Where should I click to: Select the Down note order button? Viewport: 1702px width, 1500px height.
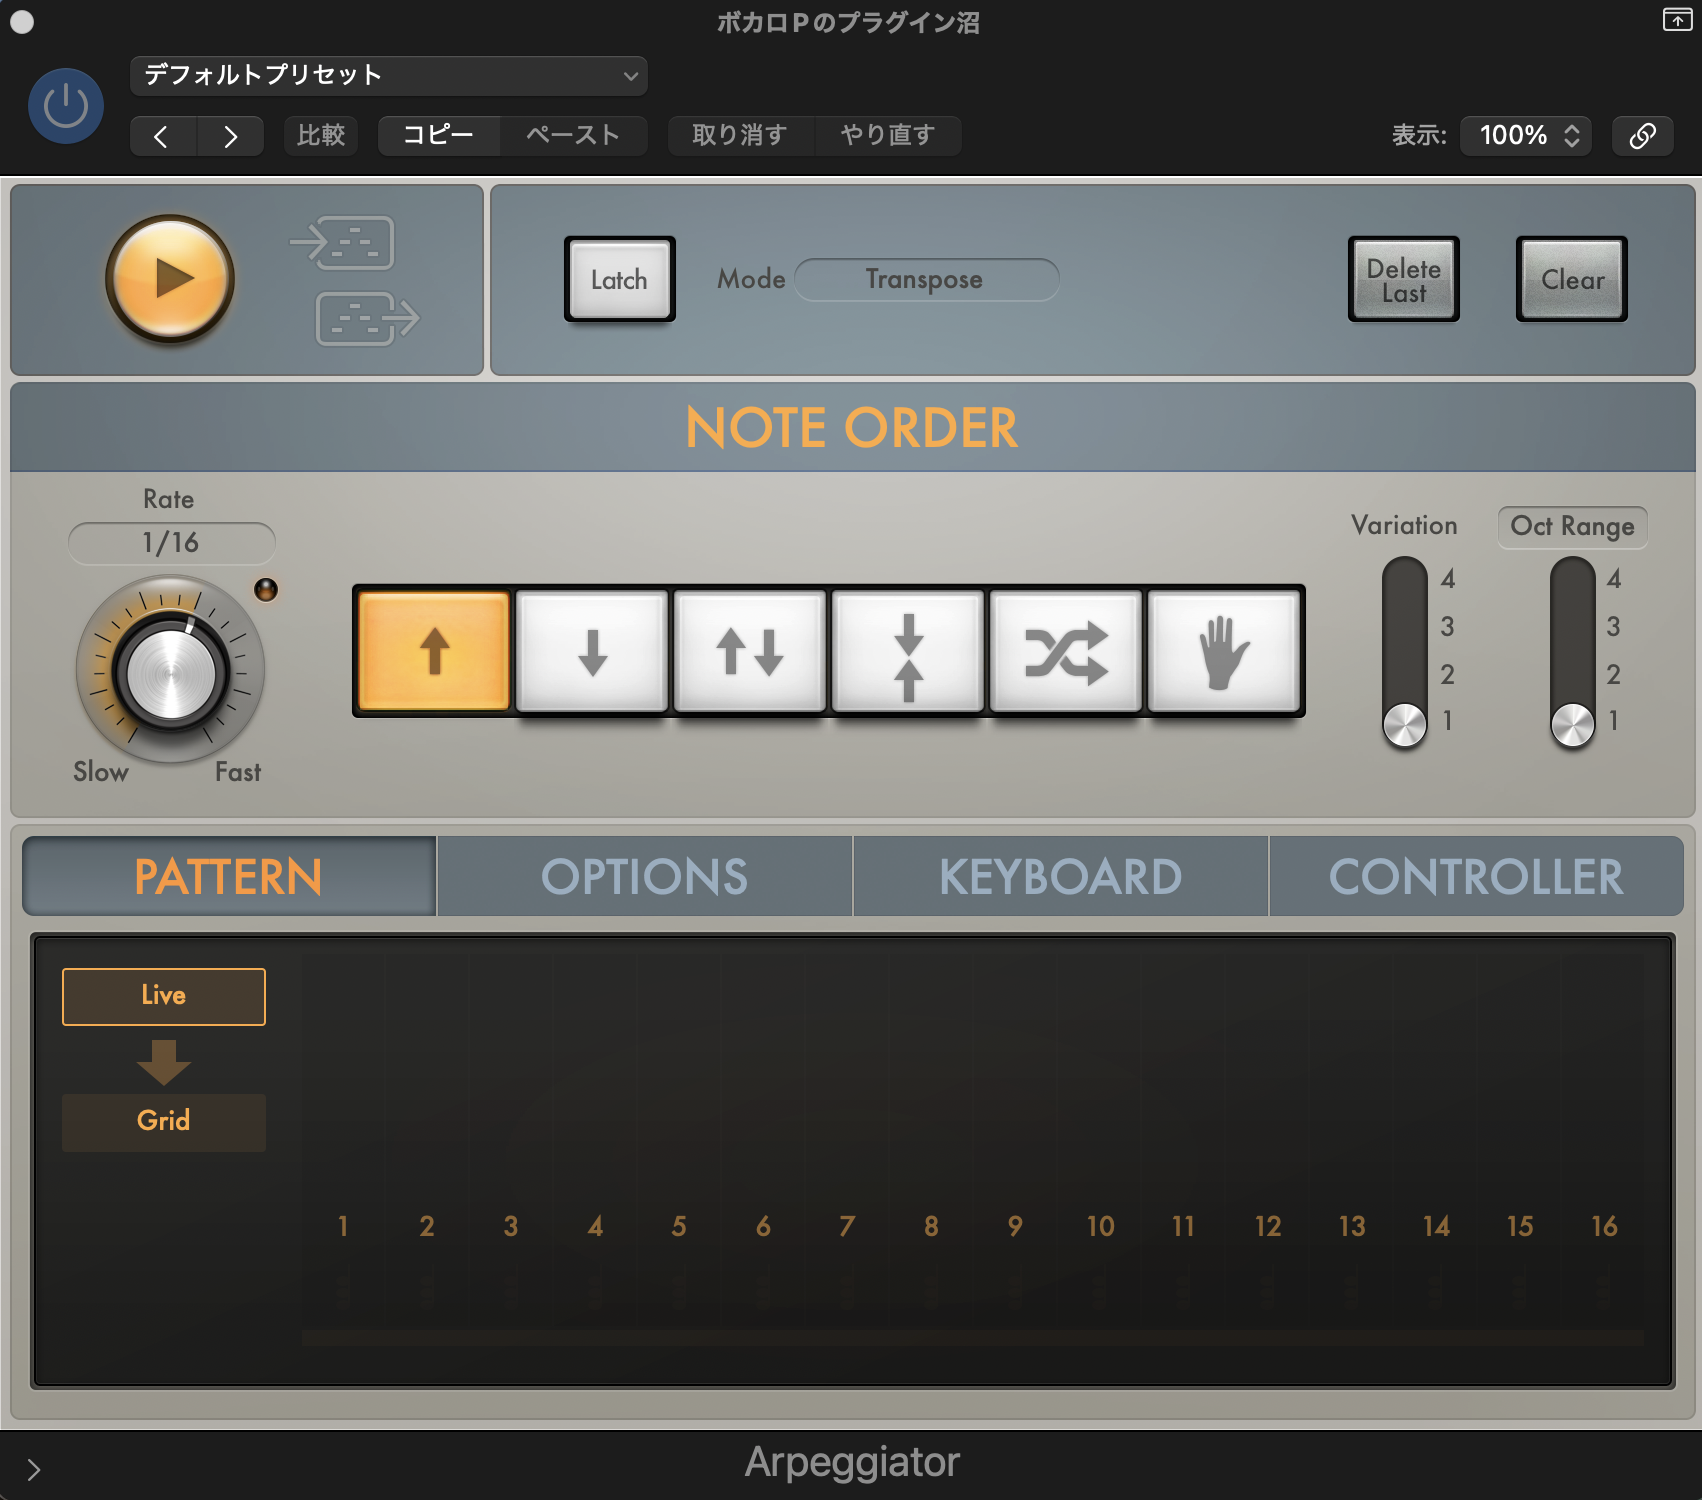coord(592,651)
